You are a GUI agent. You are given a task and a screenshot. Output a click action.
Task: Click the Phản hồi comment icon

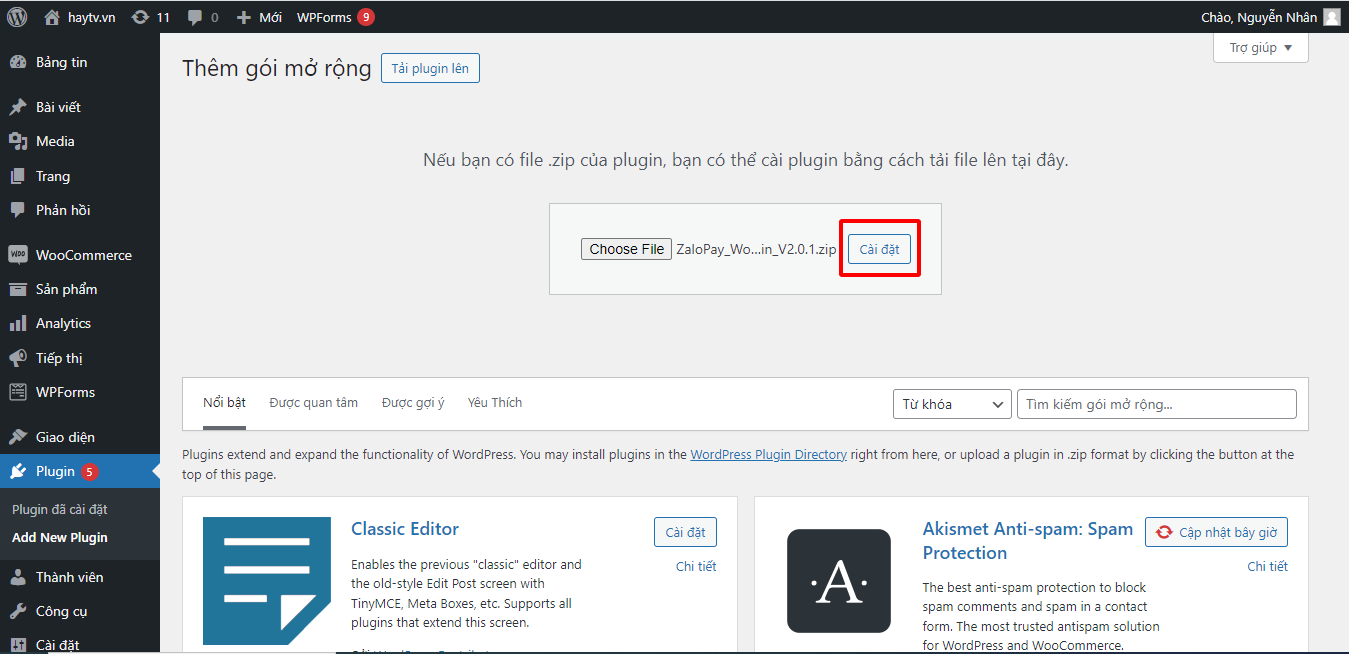point(18,210)
